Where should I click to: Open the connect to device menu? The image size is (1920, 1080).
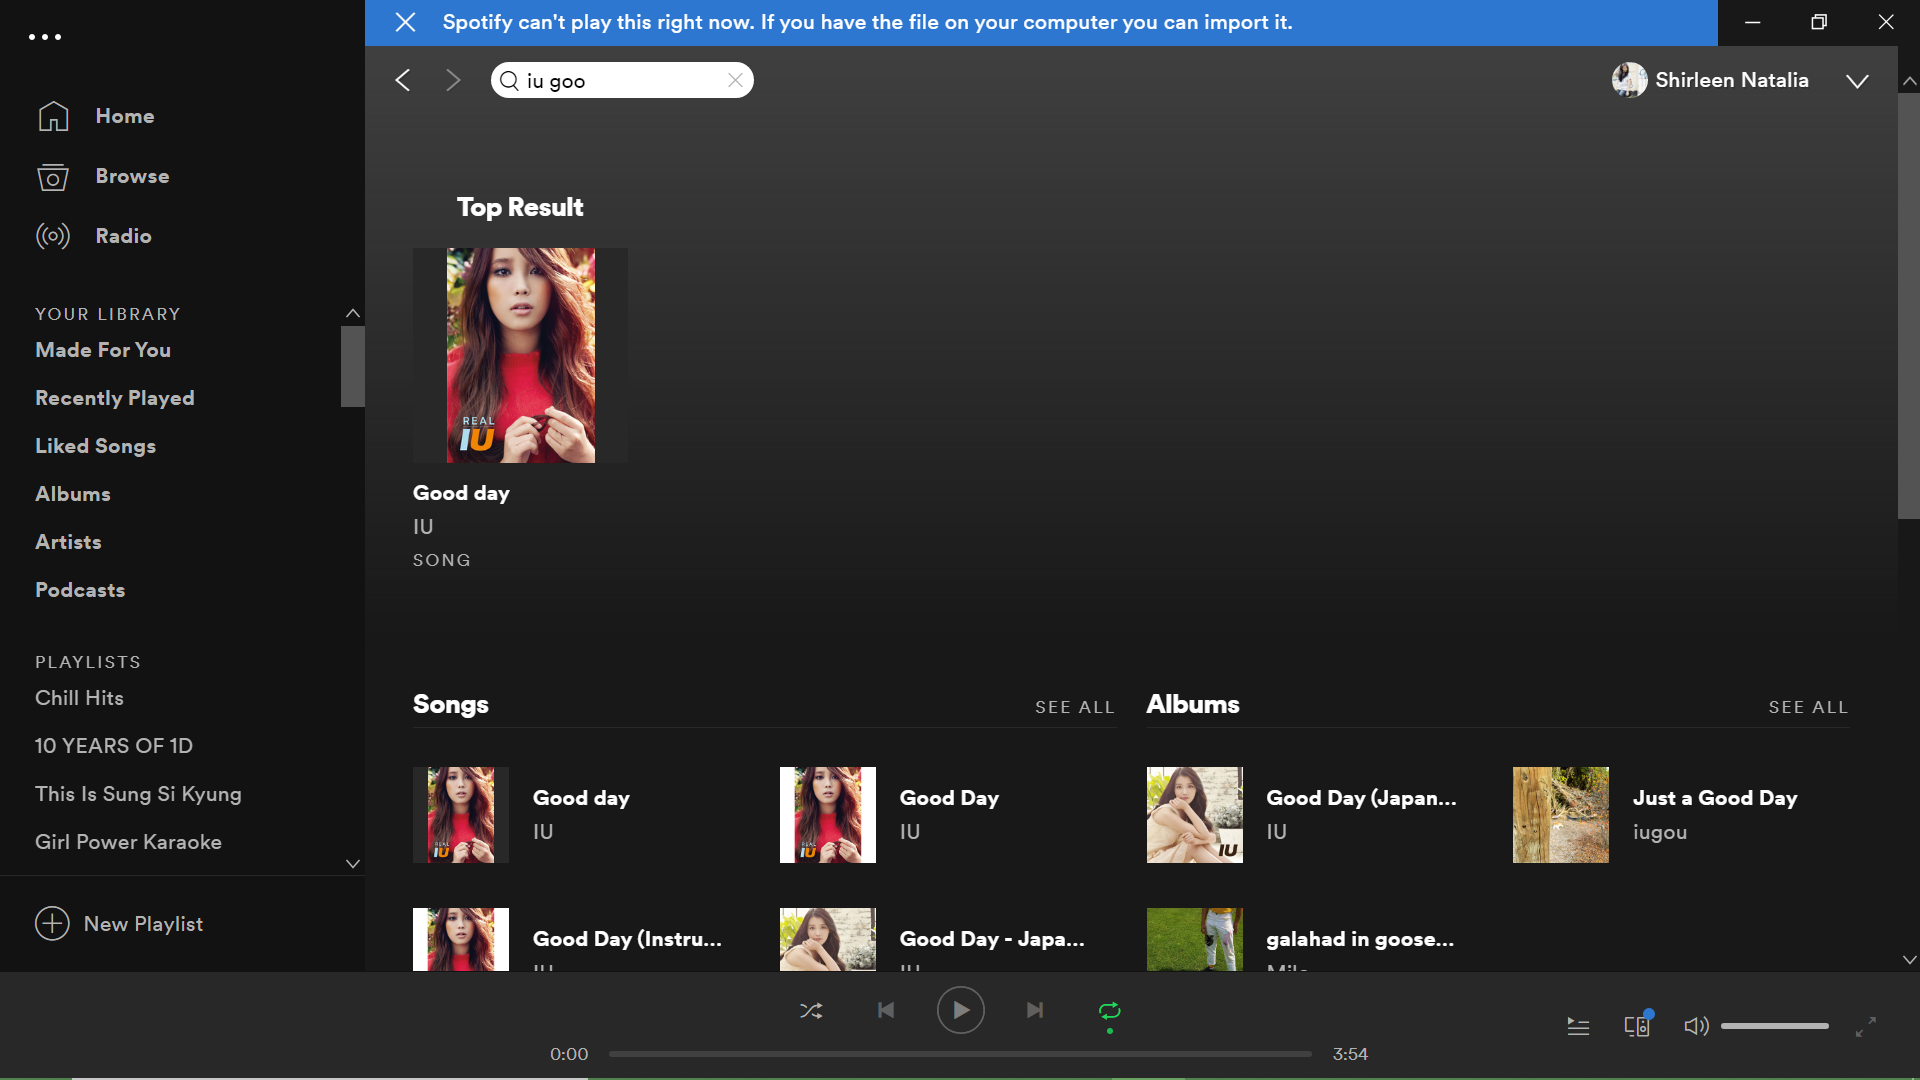point(1636,1026)
